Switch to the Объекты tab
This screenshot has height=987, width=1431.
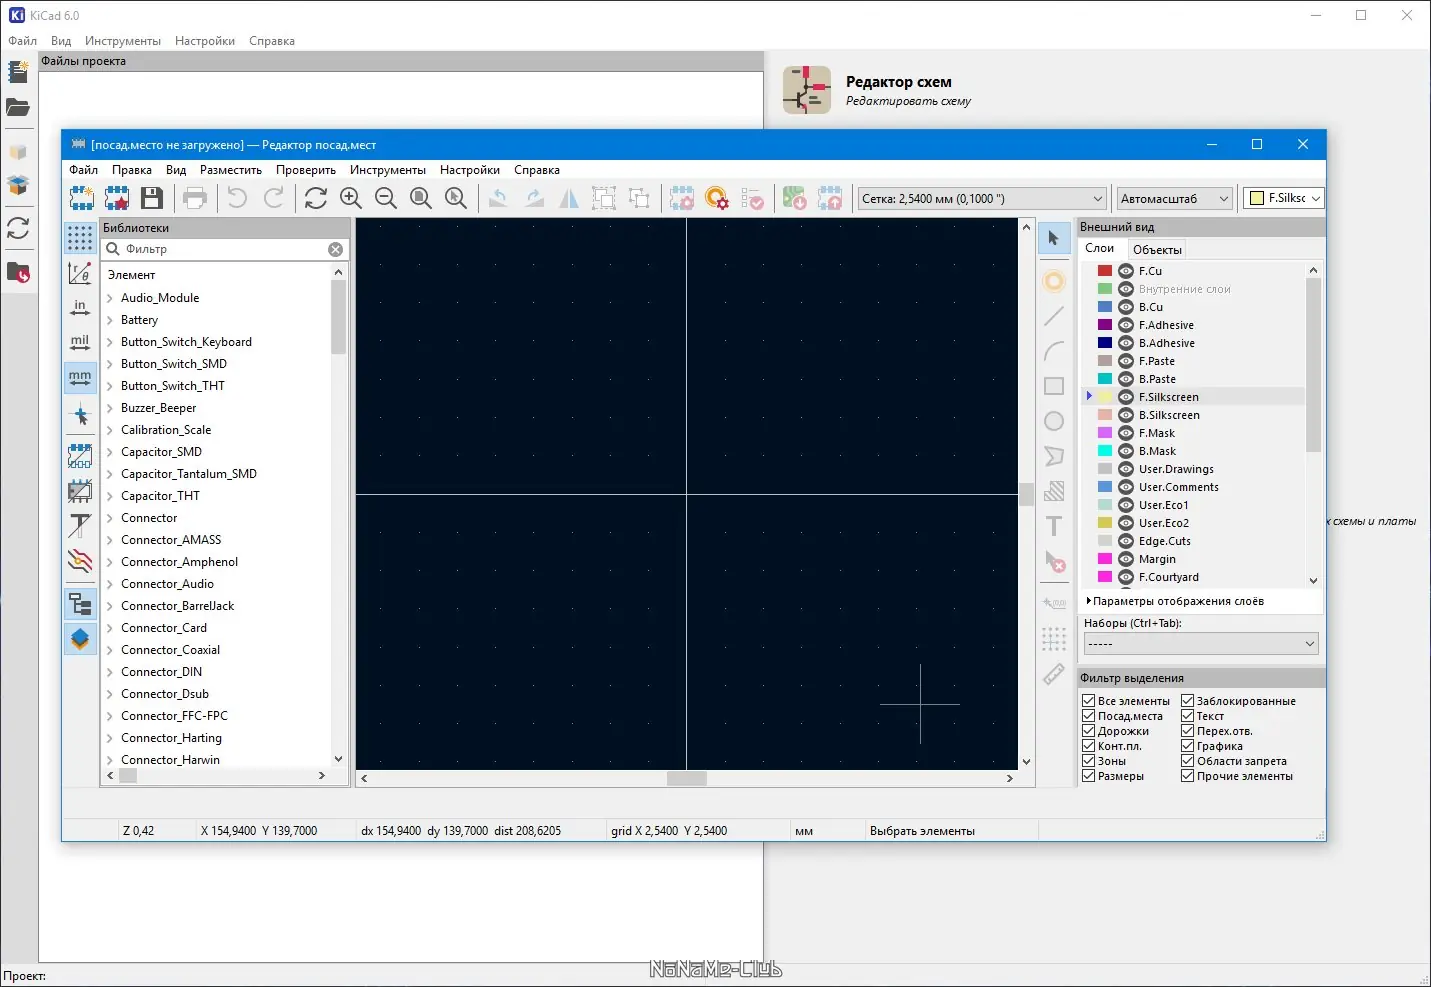1157,250
